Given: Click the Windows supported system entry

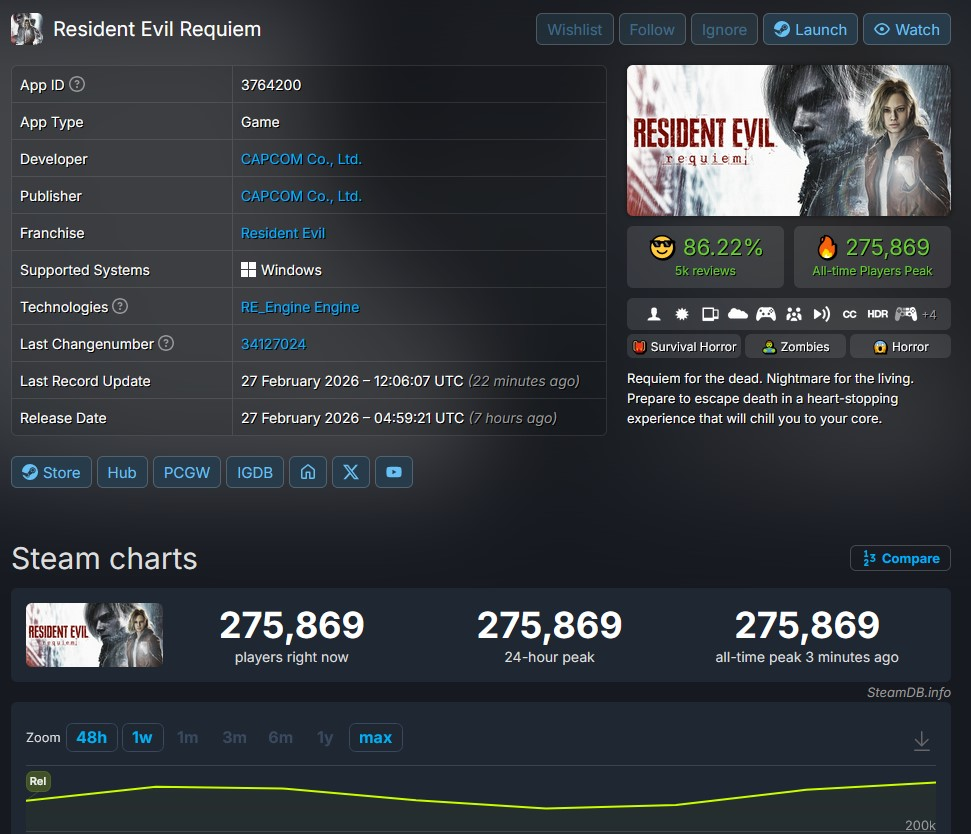Looking at the screenshot, I should pyautogui.click(x=281, y=270).
